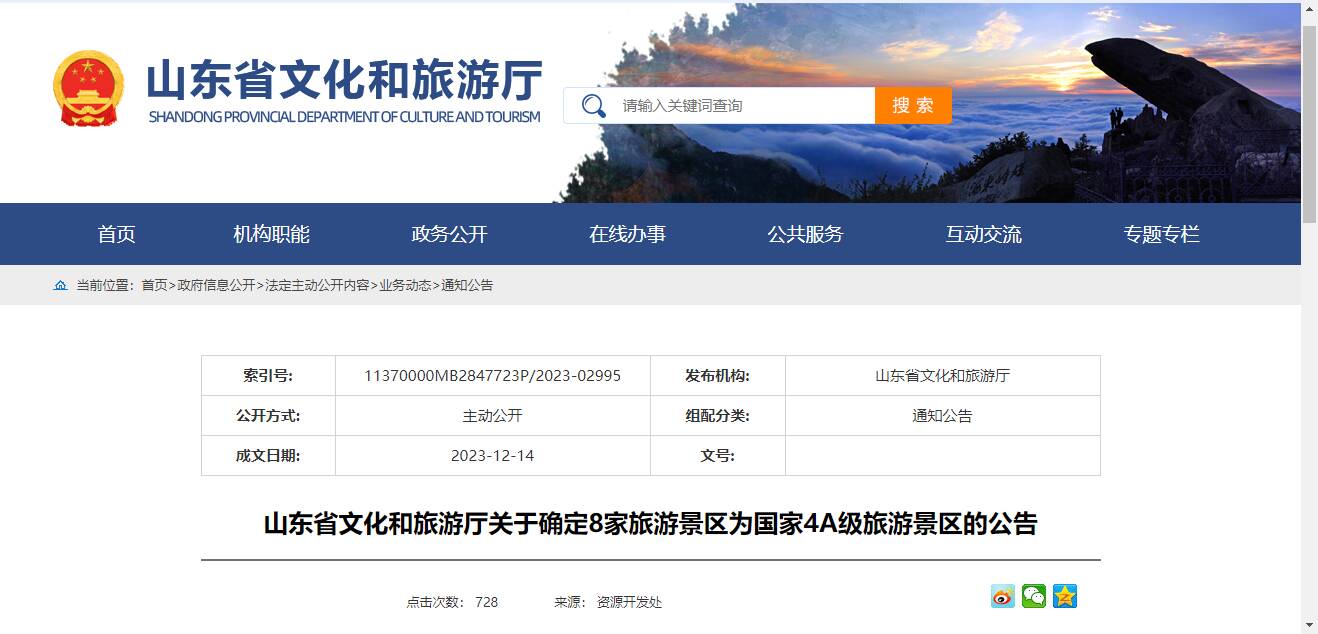Open 专题专栏 navigation item
The width and height of the screenshot is (1318, 634).
click(1161, 234)
